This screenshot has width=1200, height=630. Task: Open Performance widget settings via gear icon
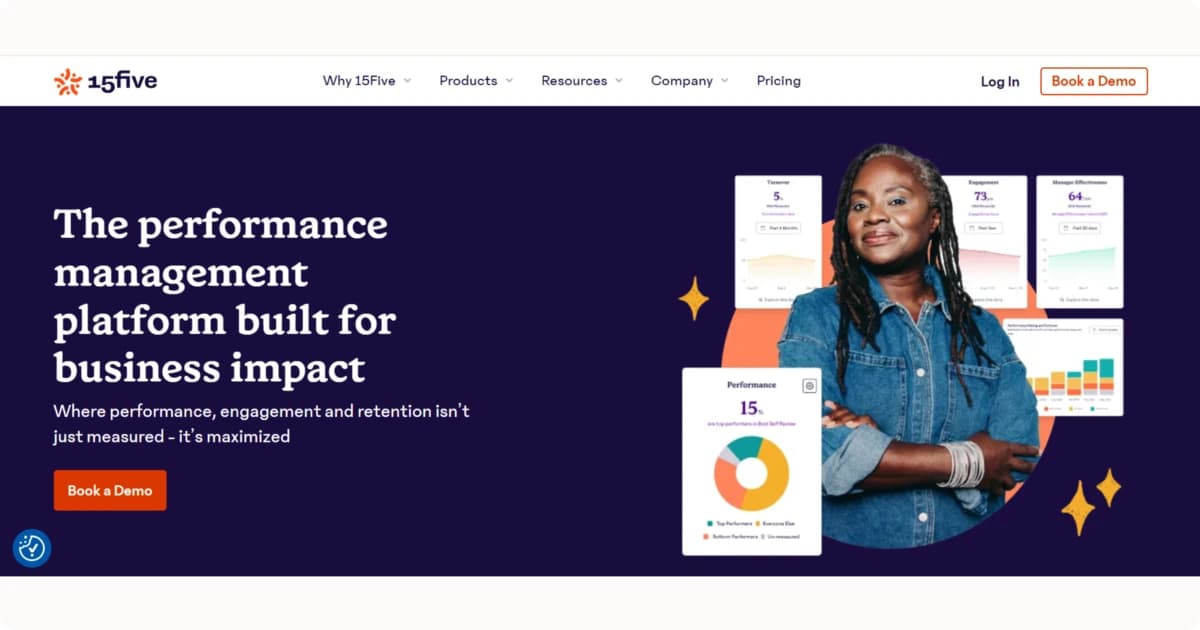point(809,385)
